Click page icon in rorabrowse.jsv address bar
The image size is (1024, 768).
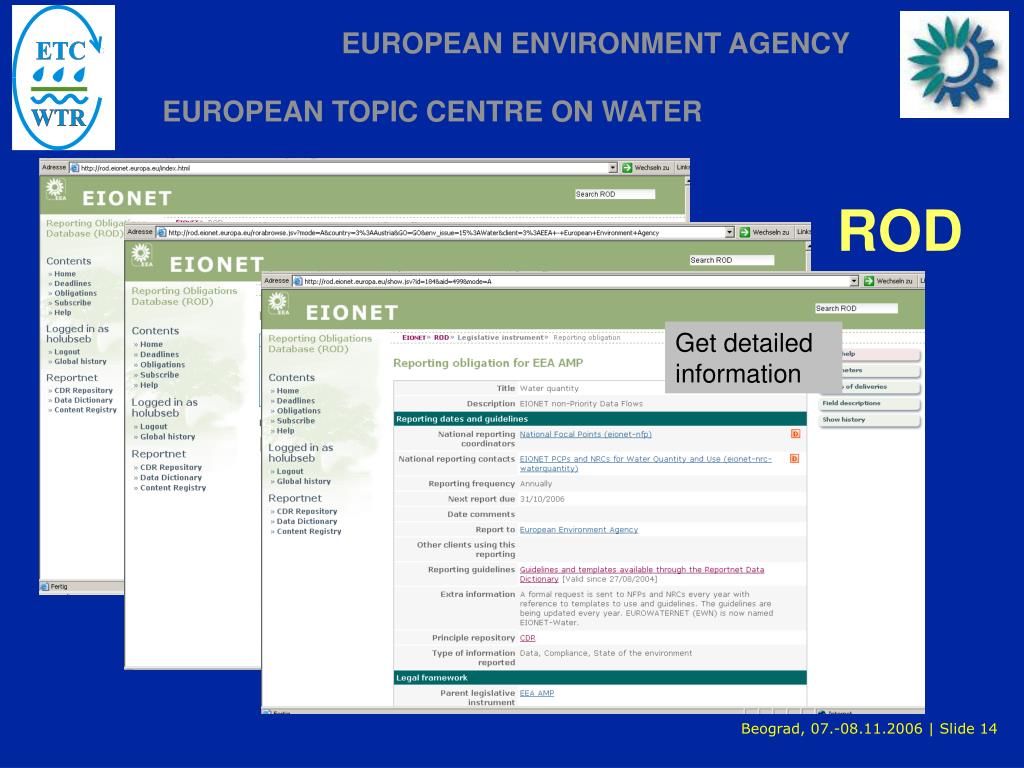point(162,232)
